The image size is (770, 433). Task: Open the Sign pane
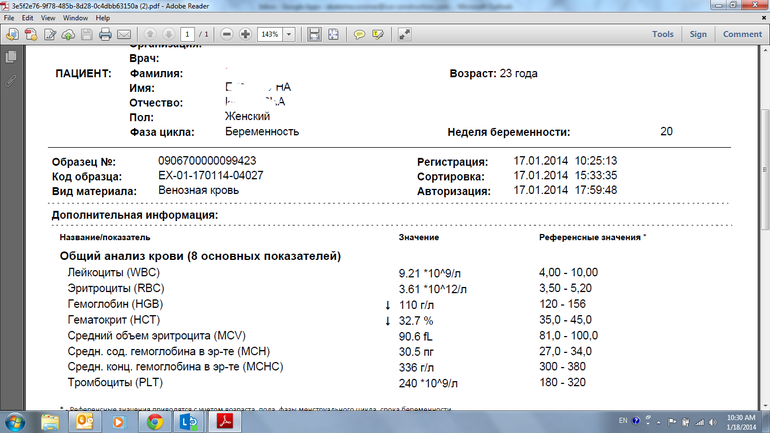[698, 34]
